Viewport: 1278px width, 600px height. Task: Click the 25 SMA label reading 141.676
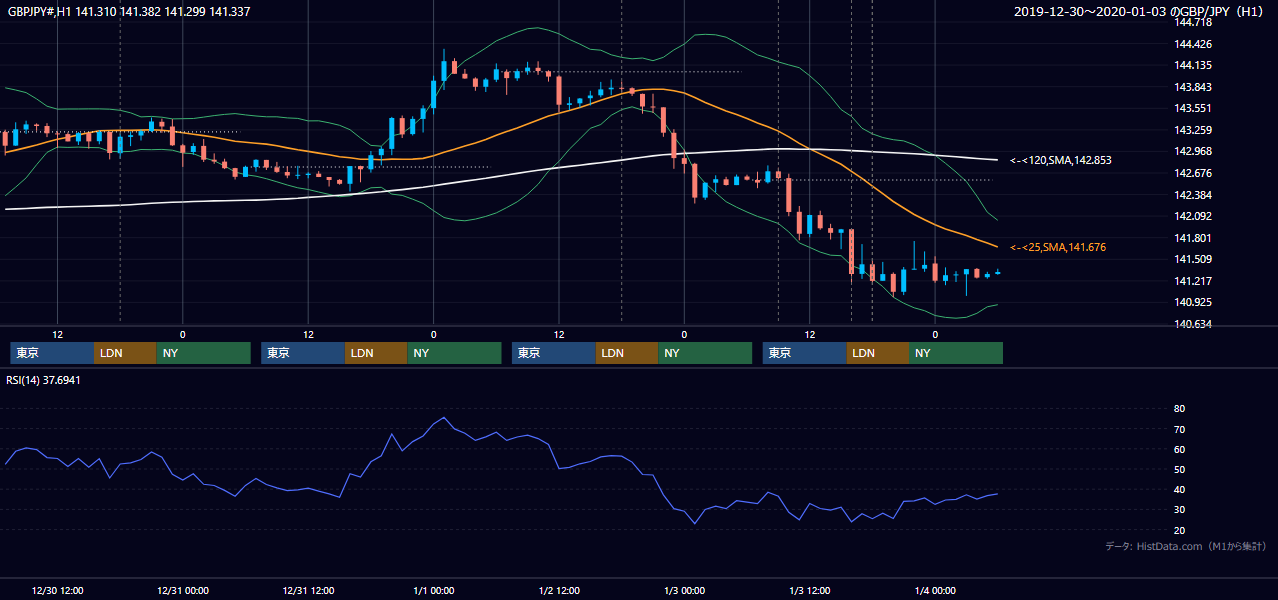[x=1058, y=247]
